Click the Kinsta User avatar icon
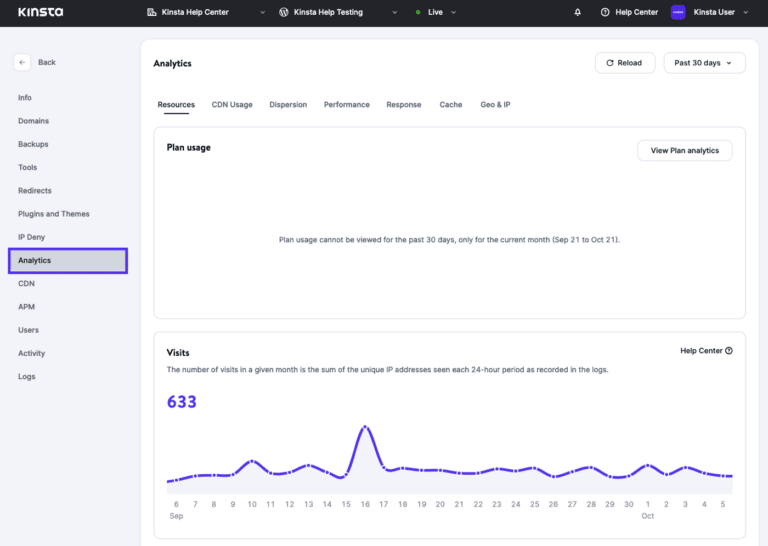This screenshot has width=768, height=546. [678, 12]
